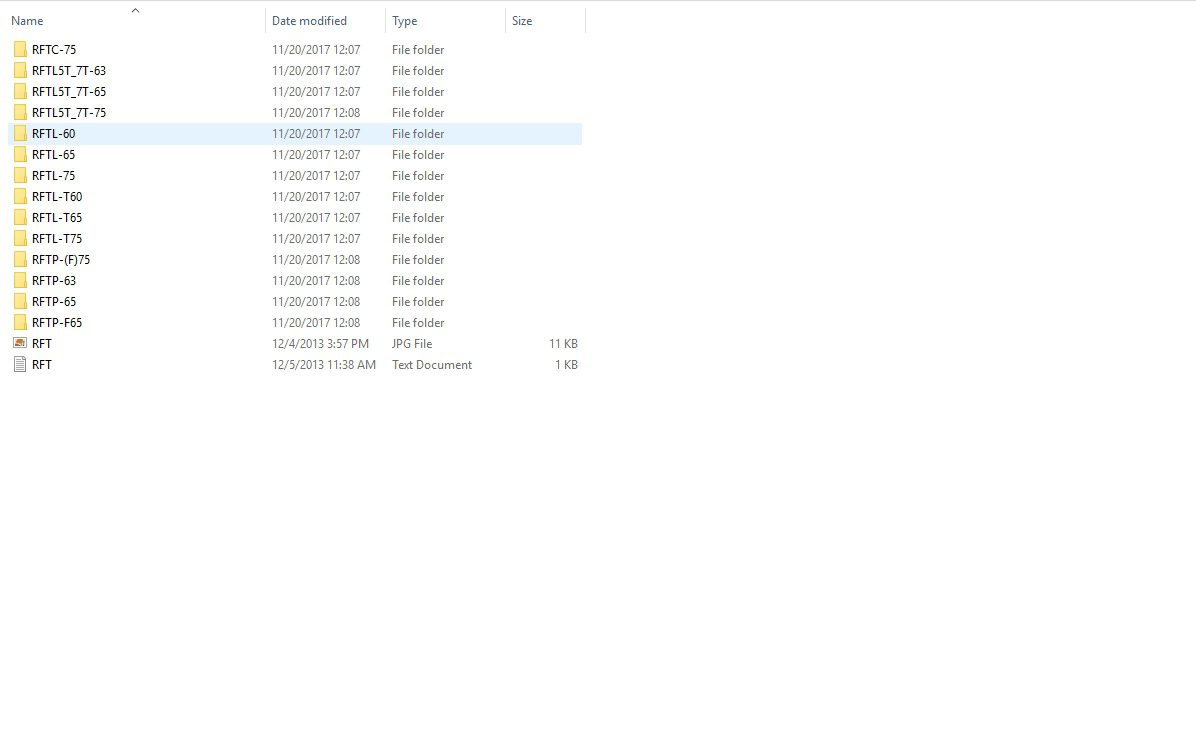Select the RFTL5T_7T-75 folder name

pos(69,113)
